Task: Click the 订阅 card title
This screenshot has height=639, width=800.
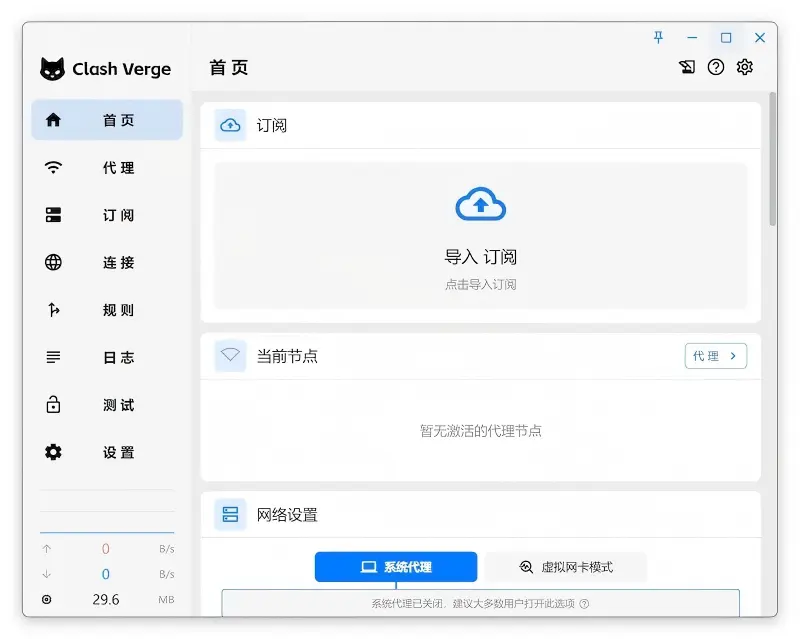Action: pos(271,125)
